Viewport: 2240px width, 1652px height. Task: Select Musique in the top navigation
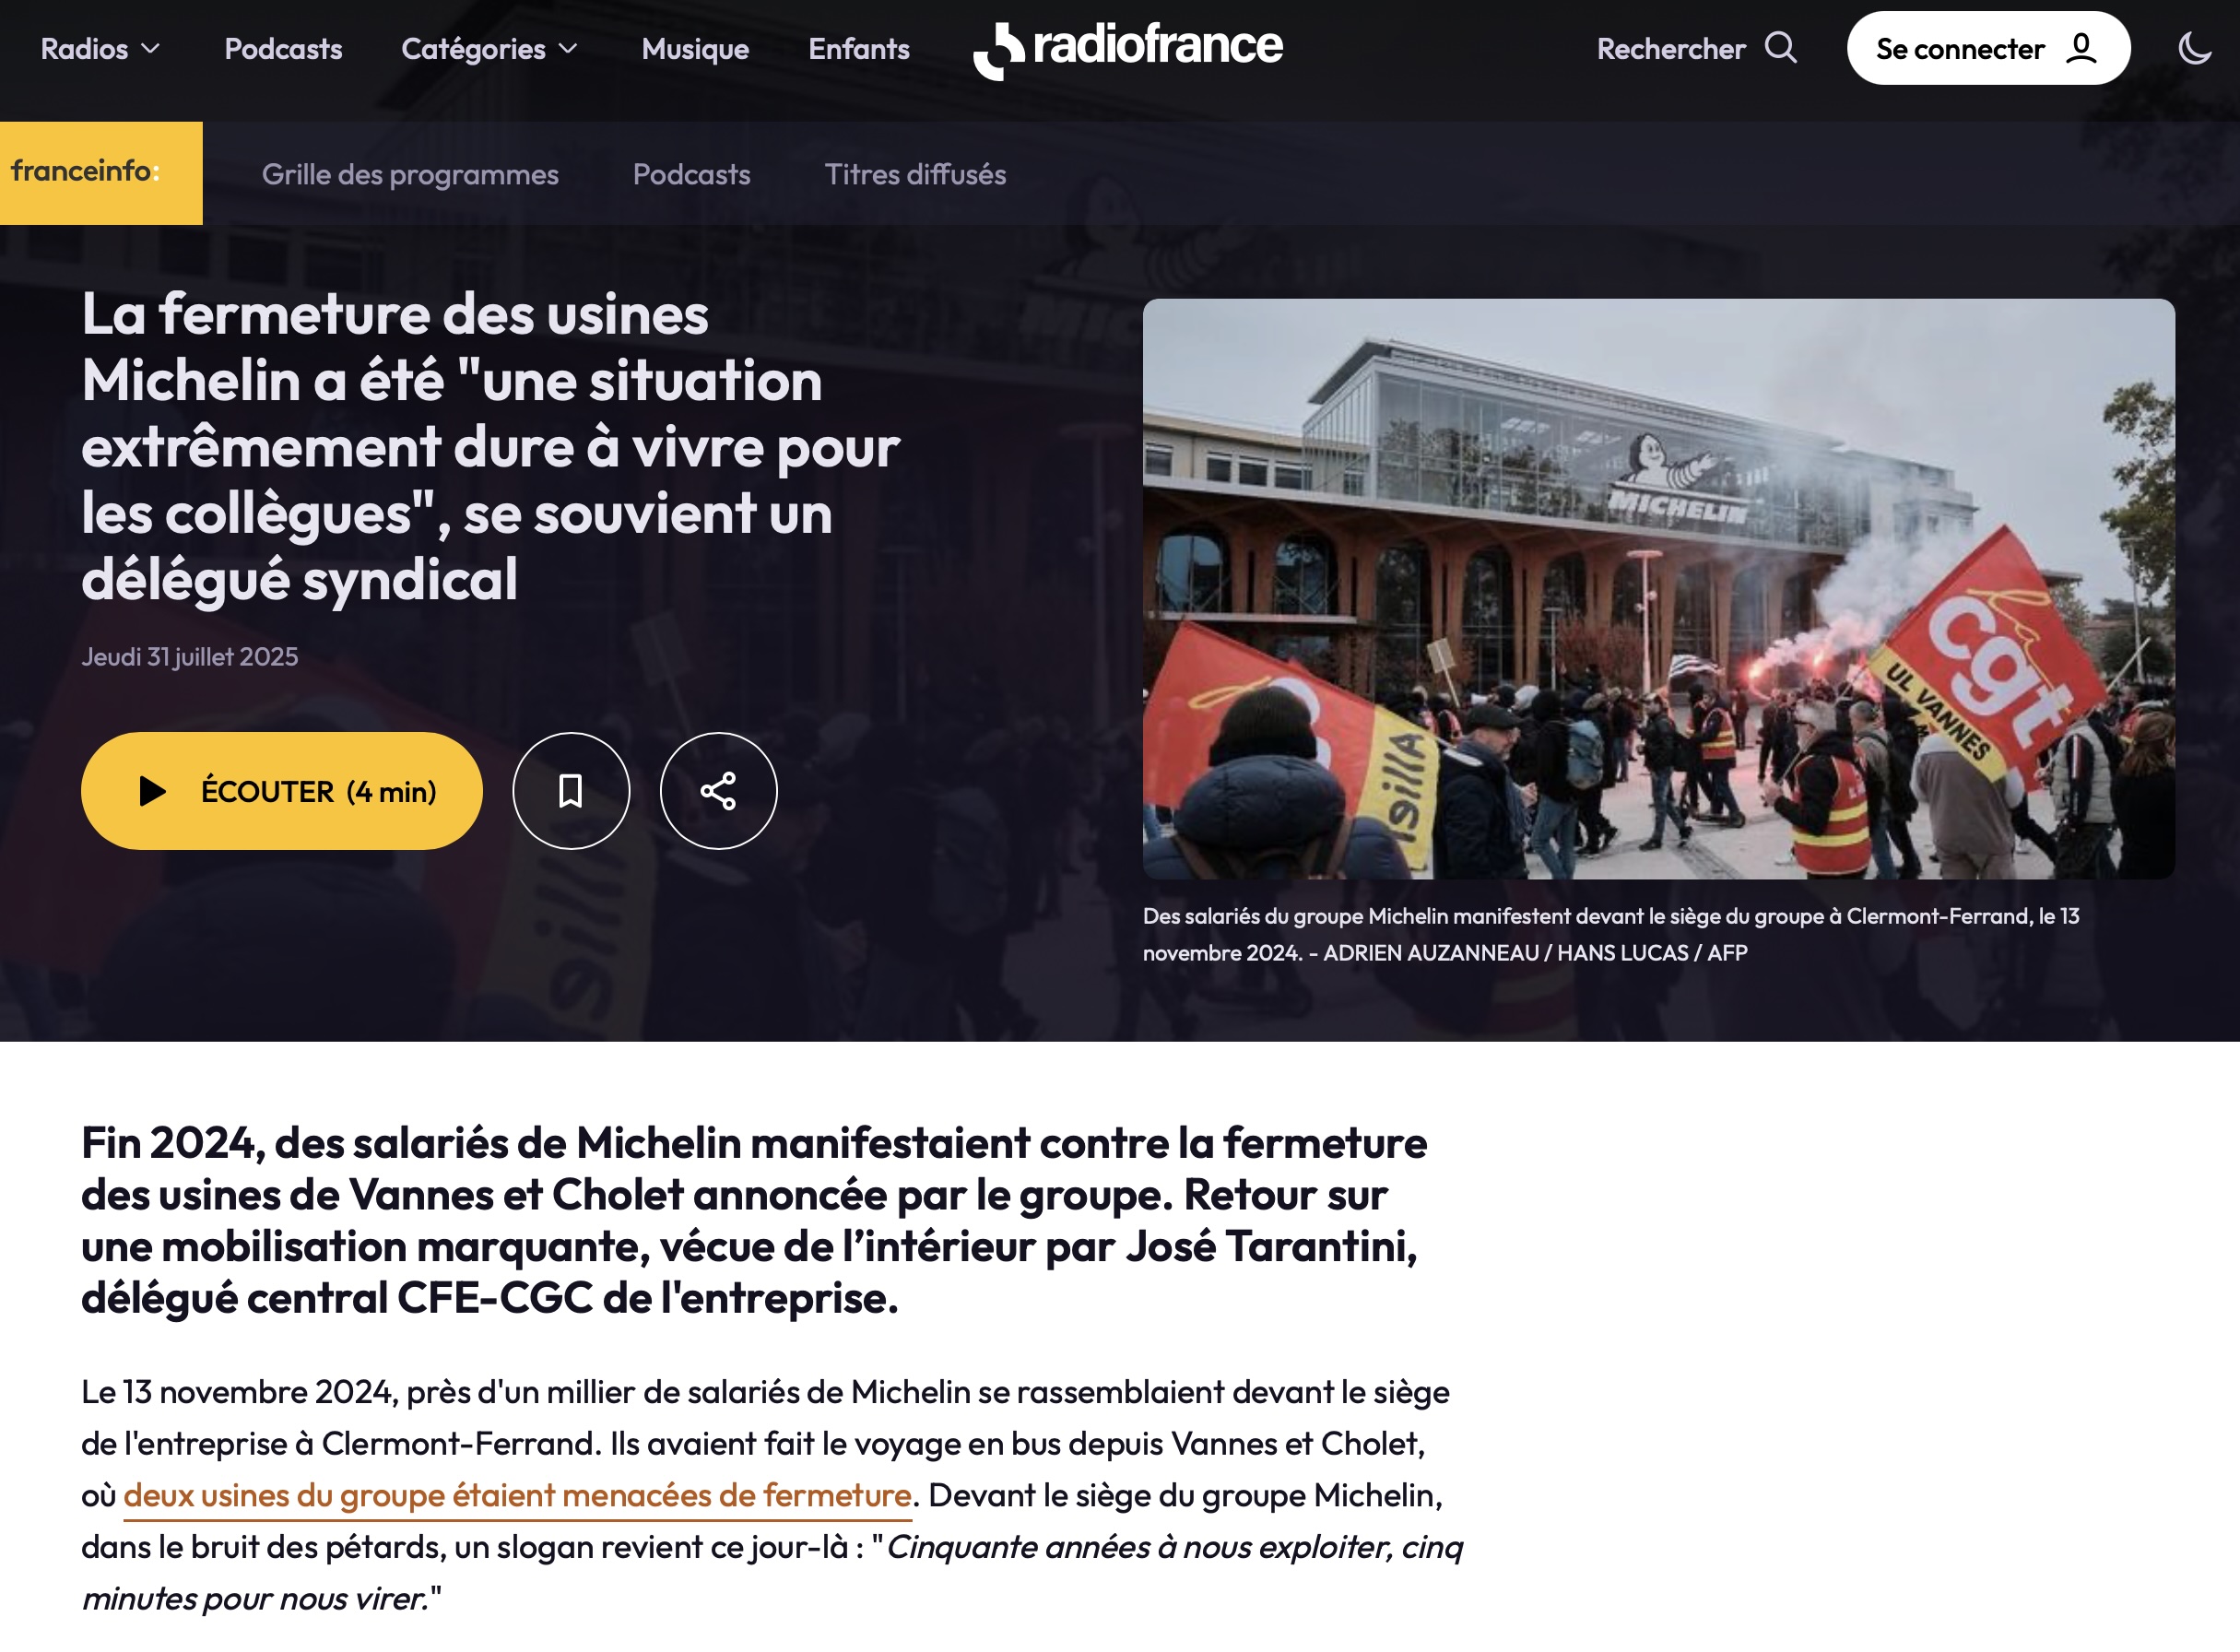point(695,48)
